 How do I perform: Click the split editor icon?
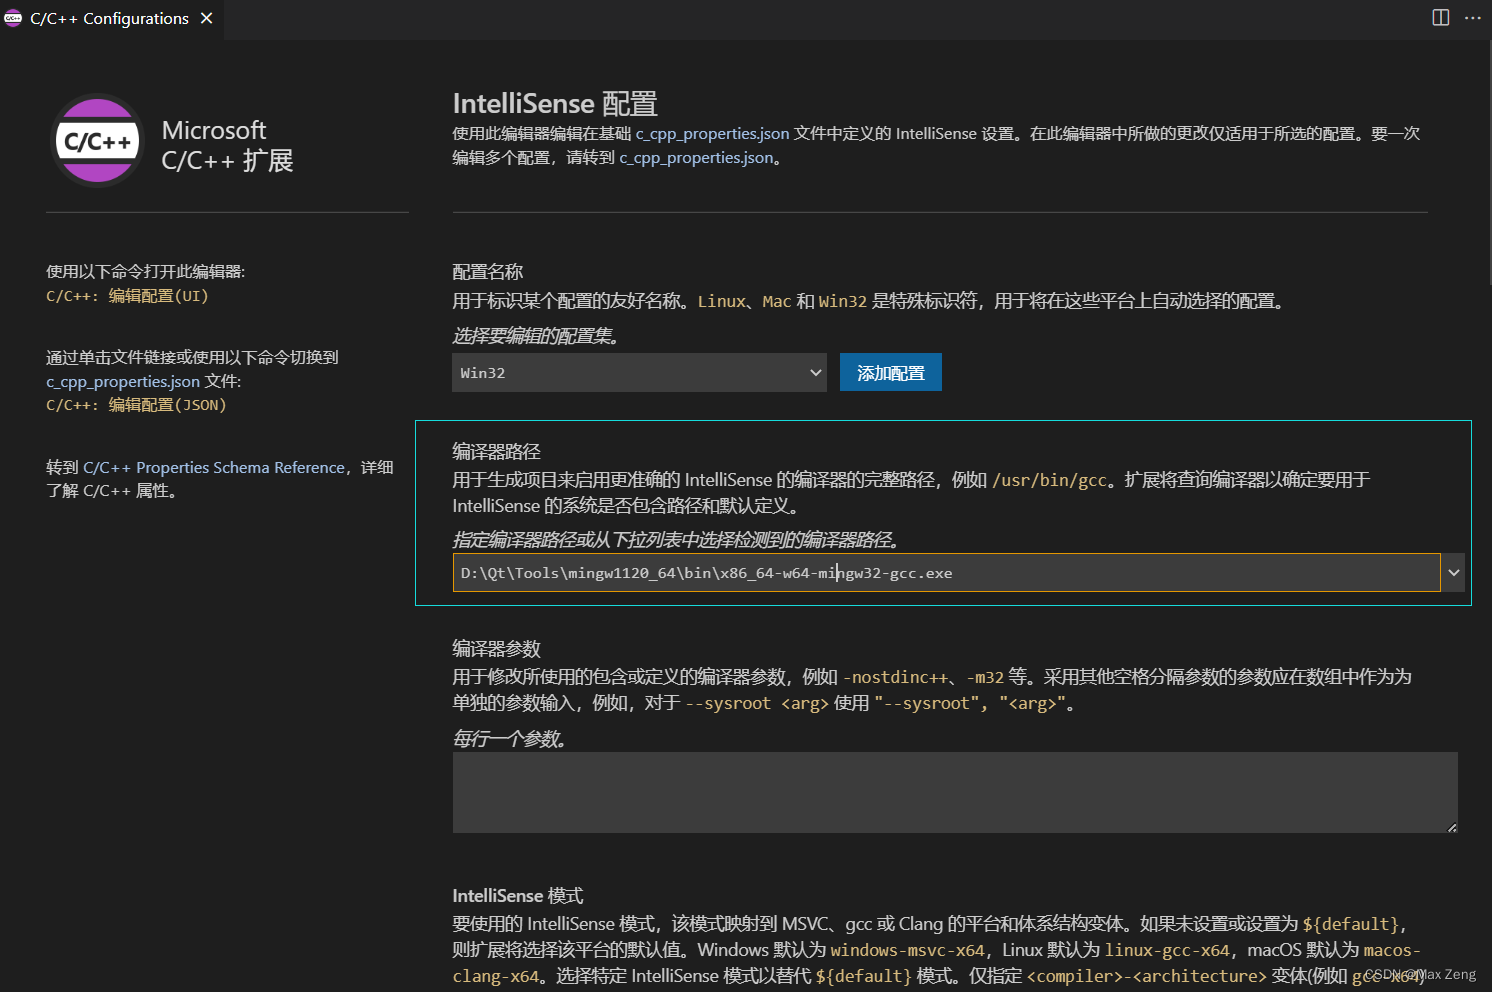coord(1441,18)
